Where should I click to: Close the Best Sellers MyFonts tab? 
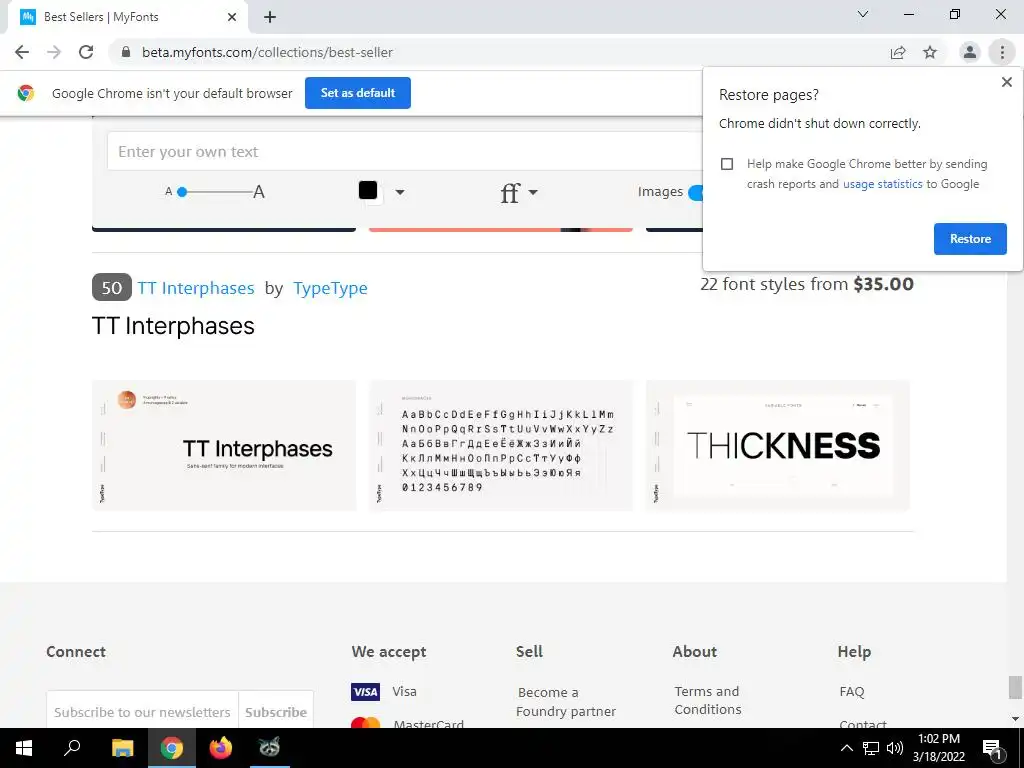232,17
